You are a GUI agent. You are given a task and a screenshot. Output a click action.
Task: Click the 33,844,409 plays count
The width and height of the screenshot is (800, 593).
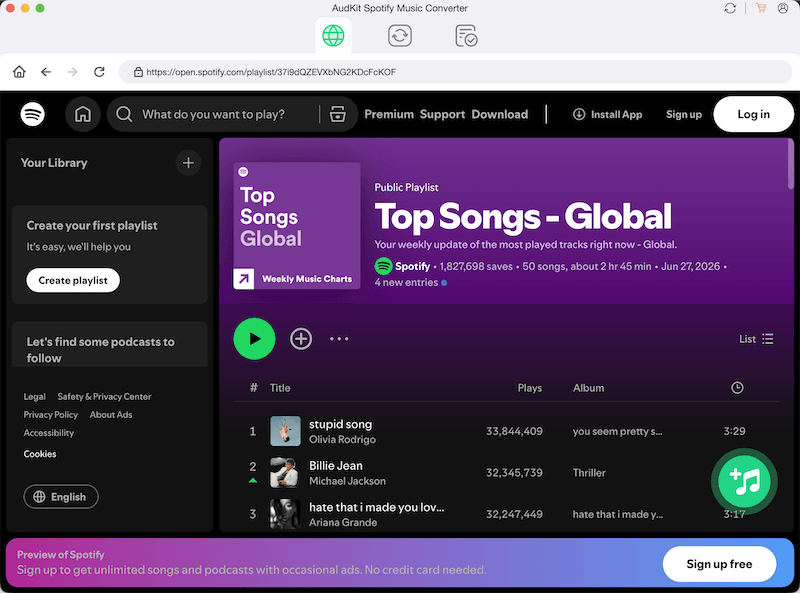[514, 431]
